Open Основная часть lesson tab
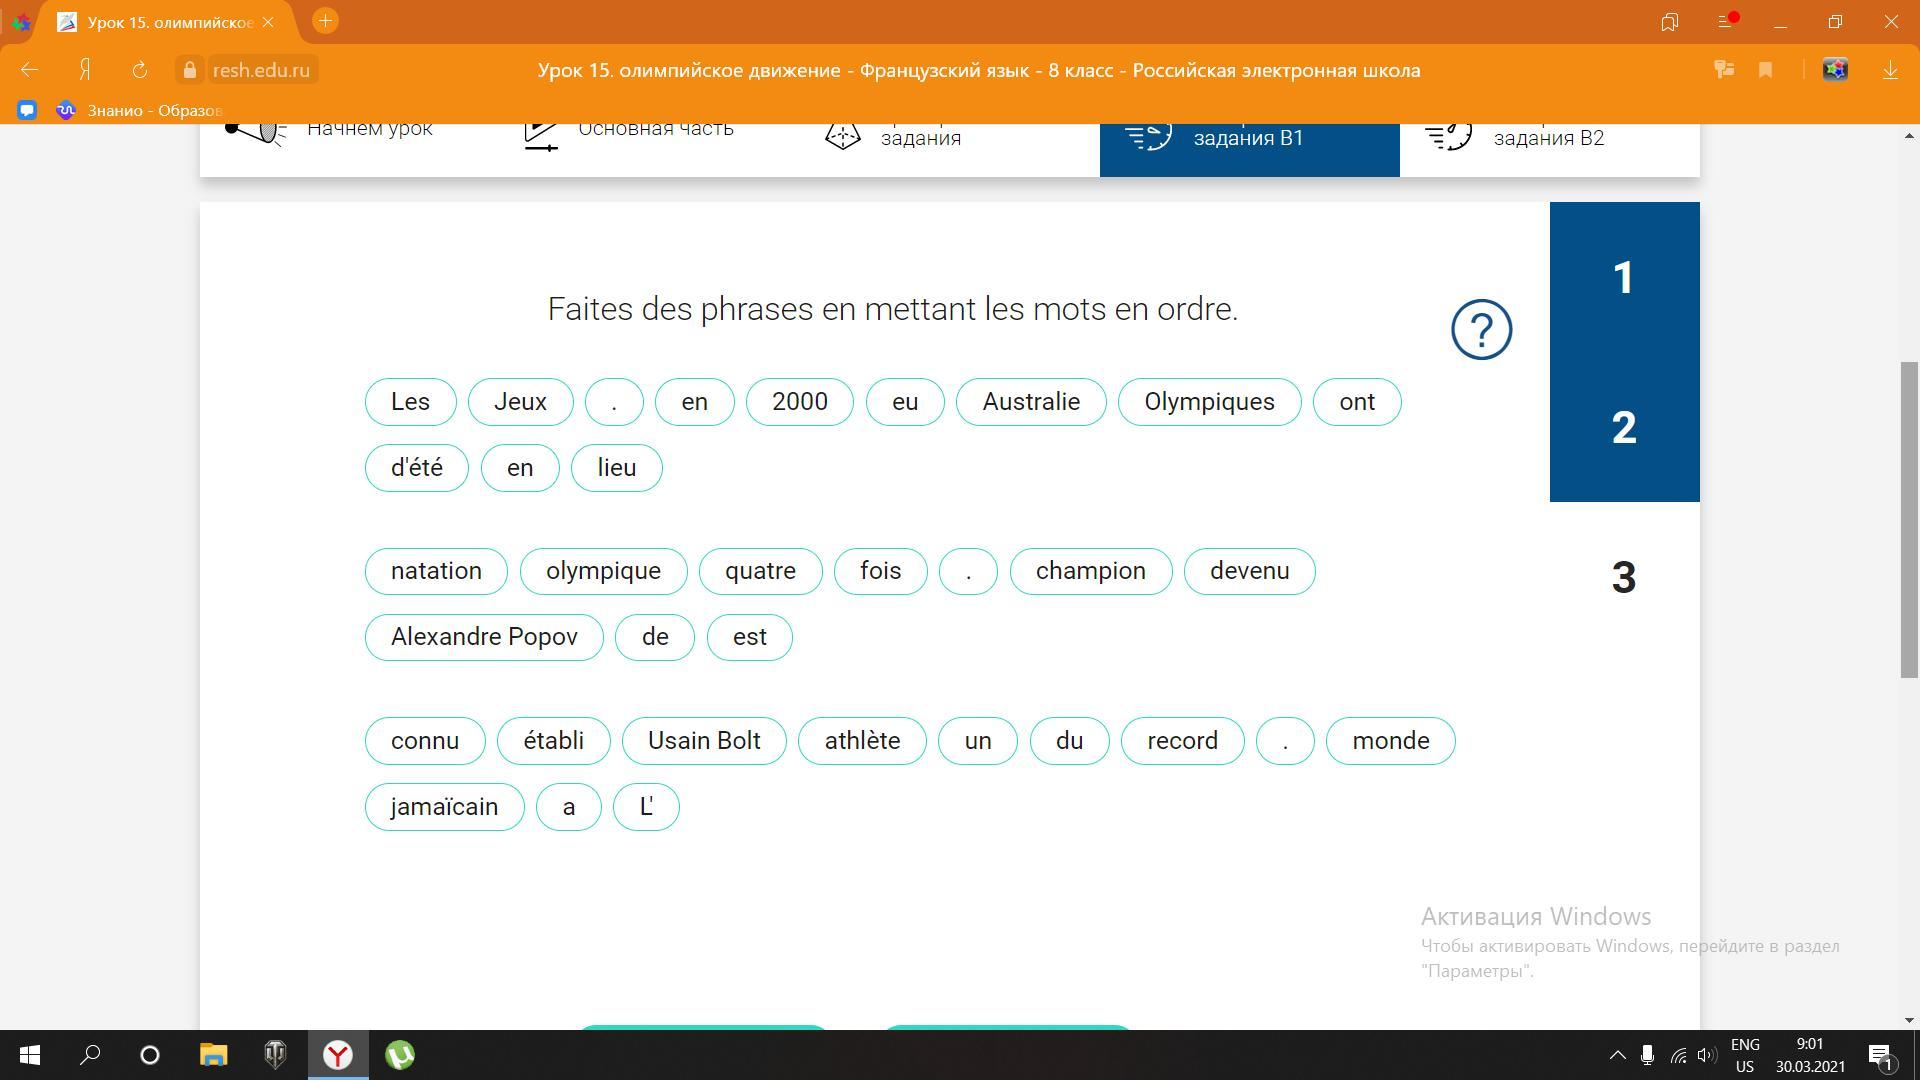Viewport: 1920px width, 1080px height. [655, 129]
